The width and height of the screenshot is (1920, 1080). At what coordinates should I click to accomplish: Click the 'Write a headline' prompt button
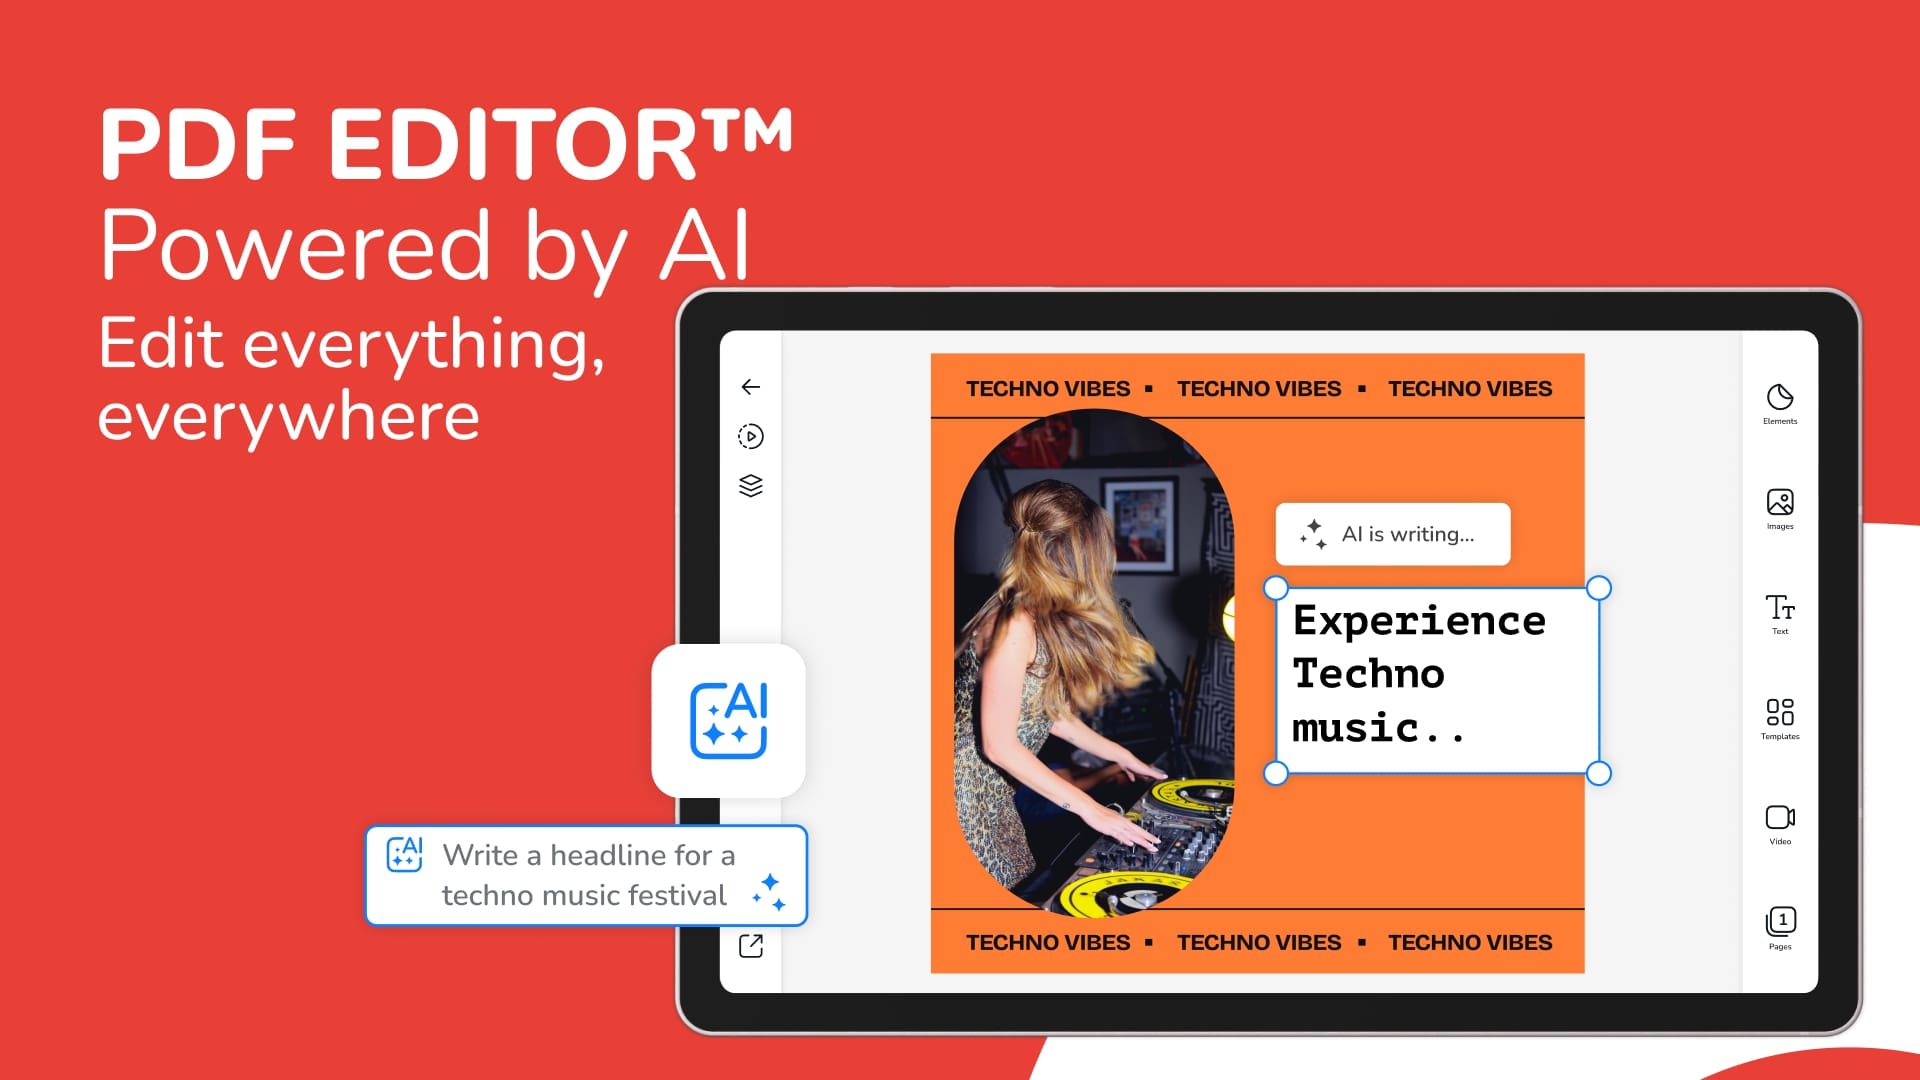tap(587, 876)
